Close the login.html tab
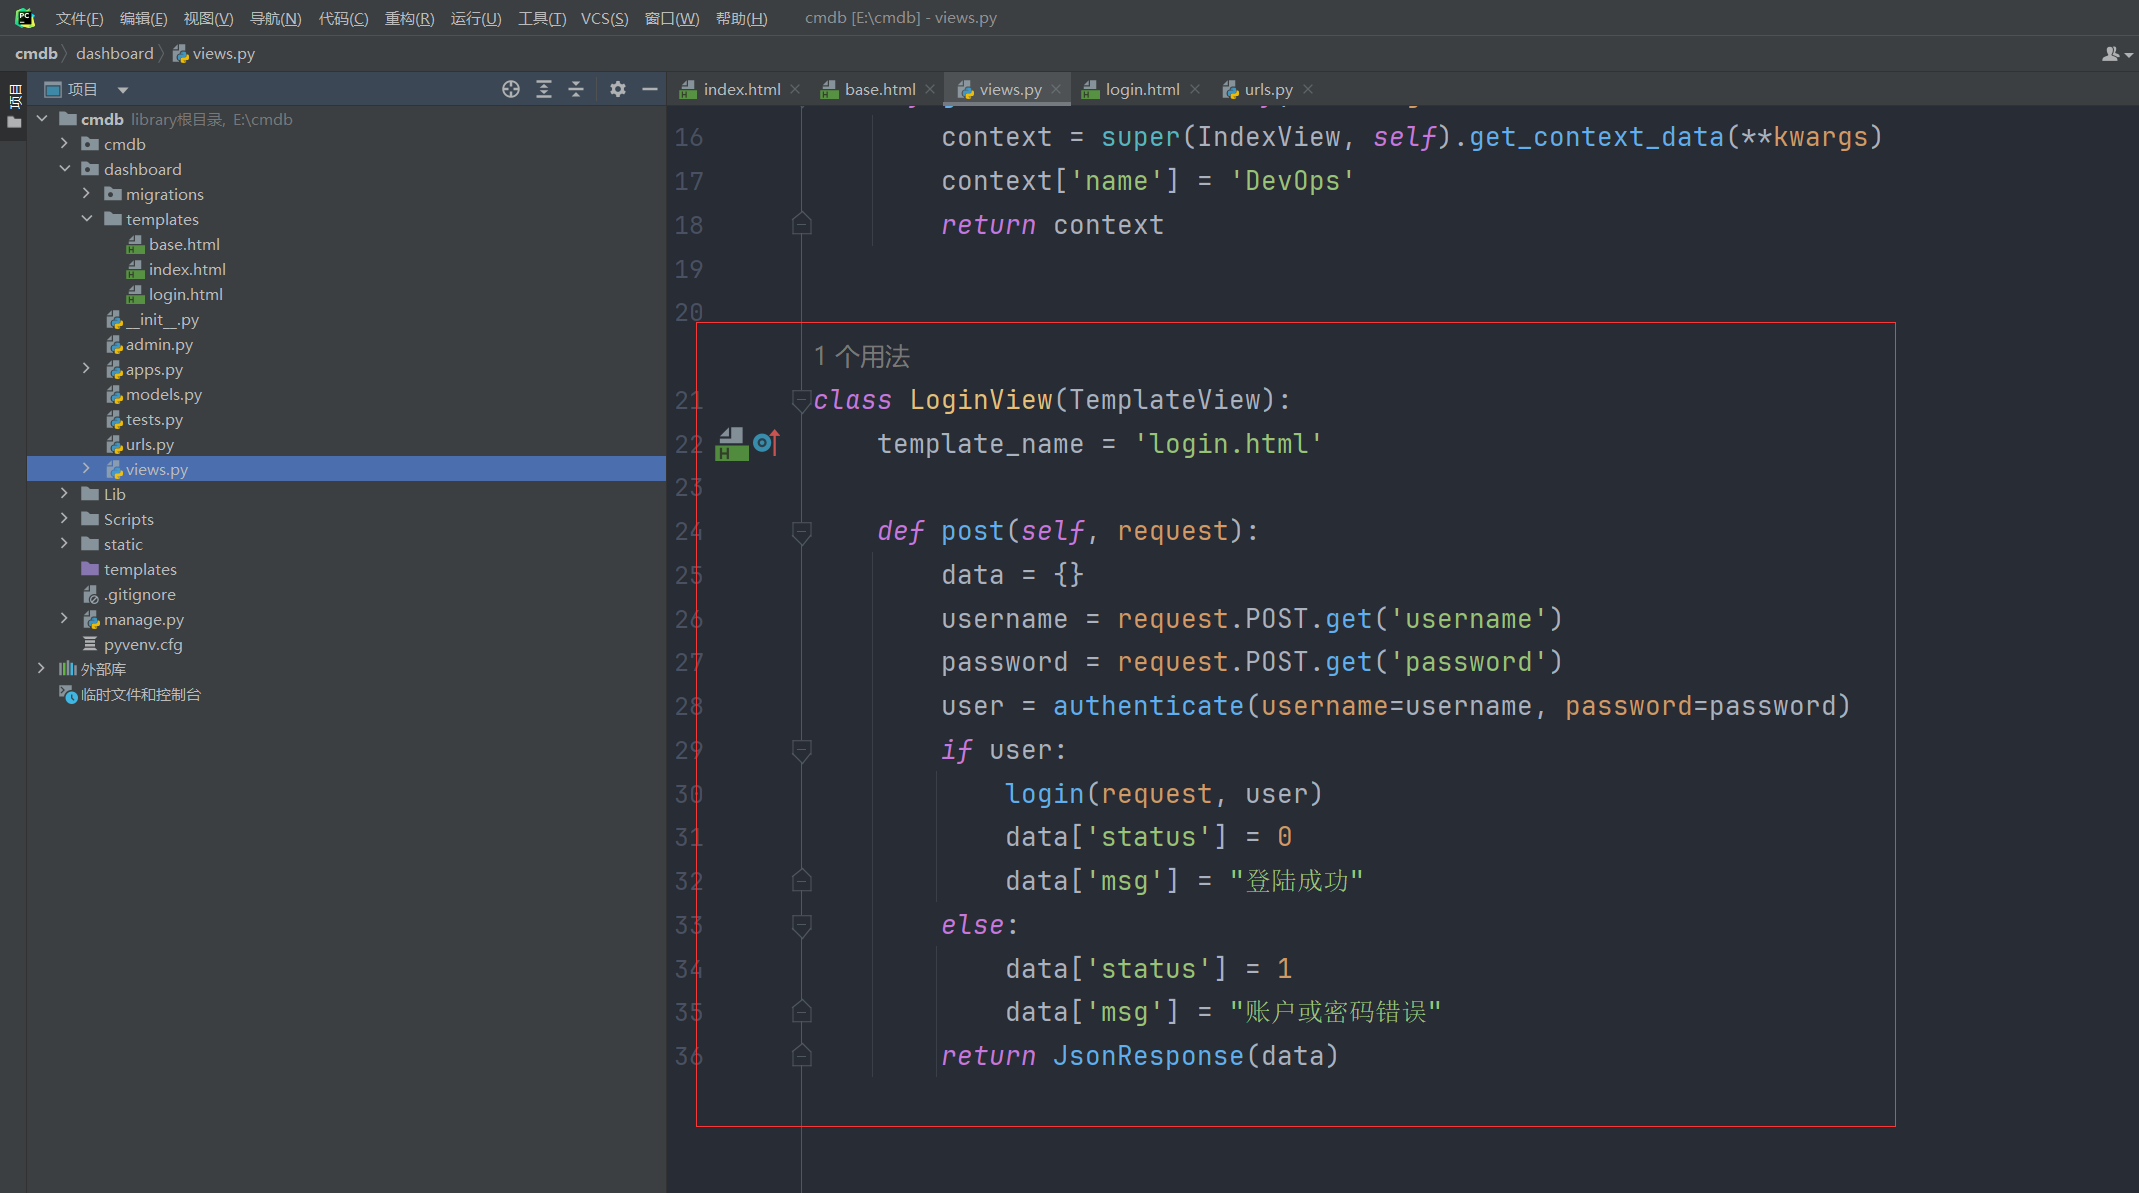This screenshot has width=2139, height=1193. coord(1194,89)
